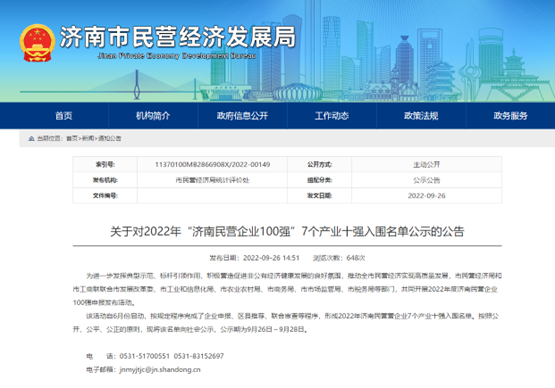Click the 济南市民营经济发展局 site title

tap(178, 37)
